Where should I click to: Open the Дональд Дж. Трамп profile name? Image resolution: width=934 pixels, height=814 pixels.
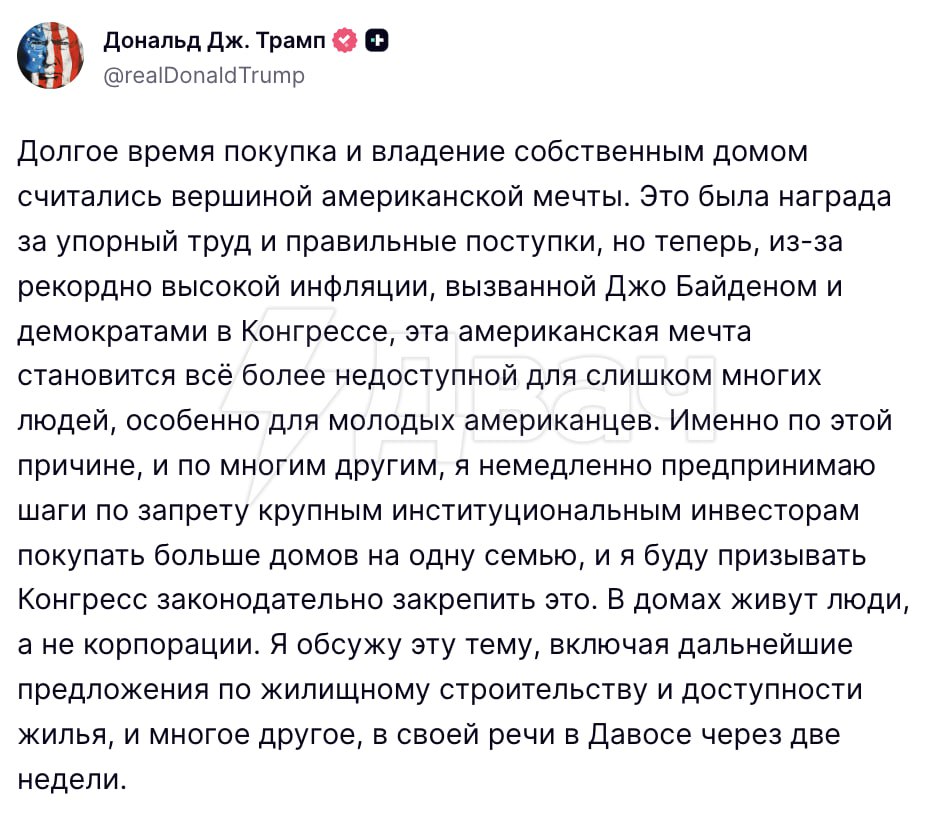tap(214, 41)
